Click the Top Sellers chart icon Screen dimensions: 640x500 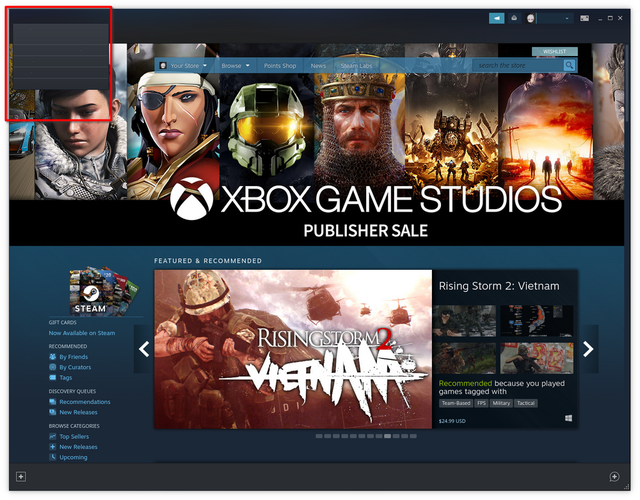pos(53,436)
